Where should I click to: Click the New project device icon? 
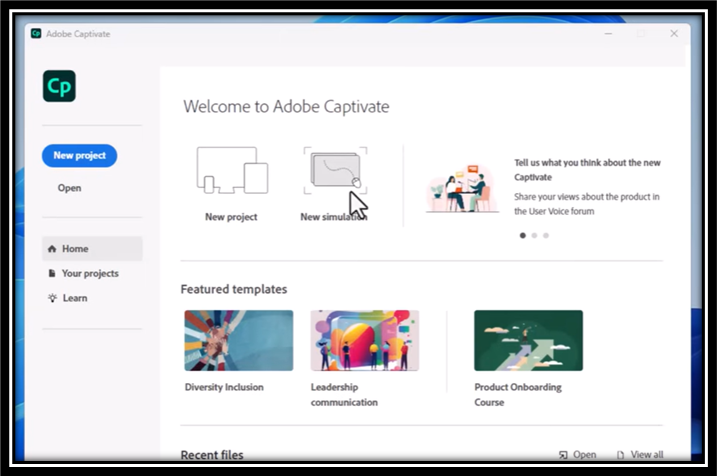[231, 170]
